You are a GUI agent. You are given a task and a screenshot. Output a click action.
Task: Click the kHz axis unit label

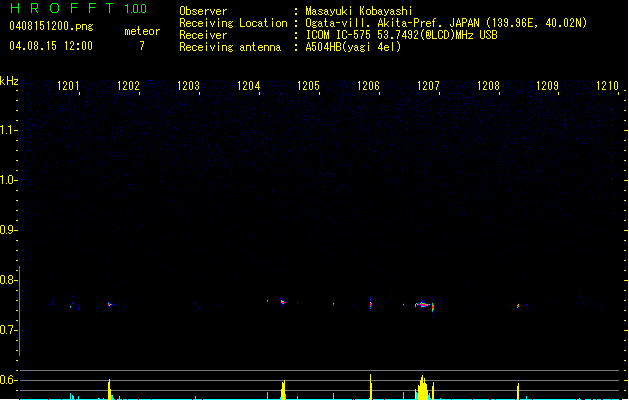[9, 81]
